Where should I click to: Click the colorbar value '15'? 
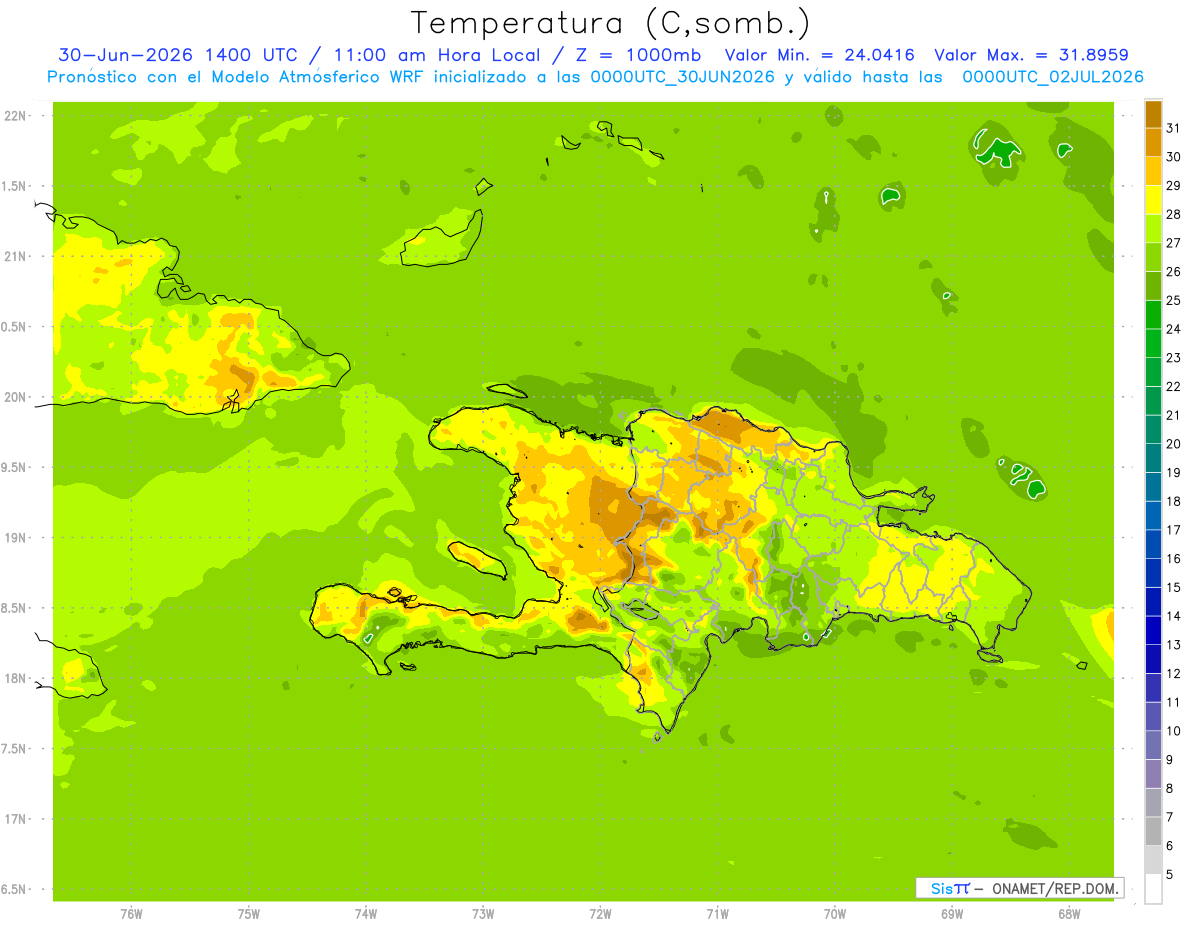1173,587
